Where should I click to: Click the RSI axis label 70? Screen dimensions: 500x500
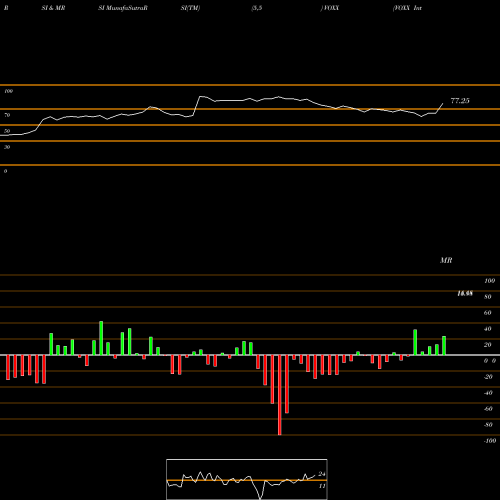pyautogui.click(x=7, y=115)
